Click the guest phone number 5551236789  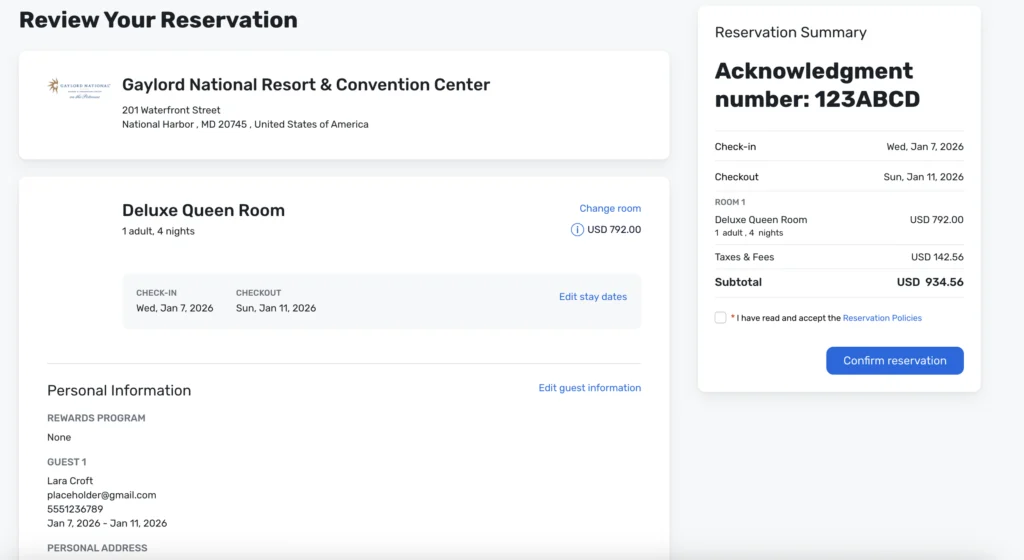tap(75, 509)
